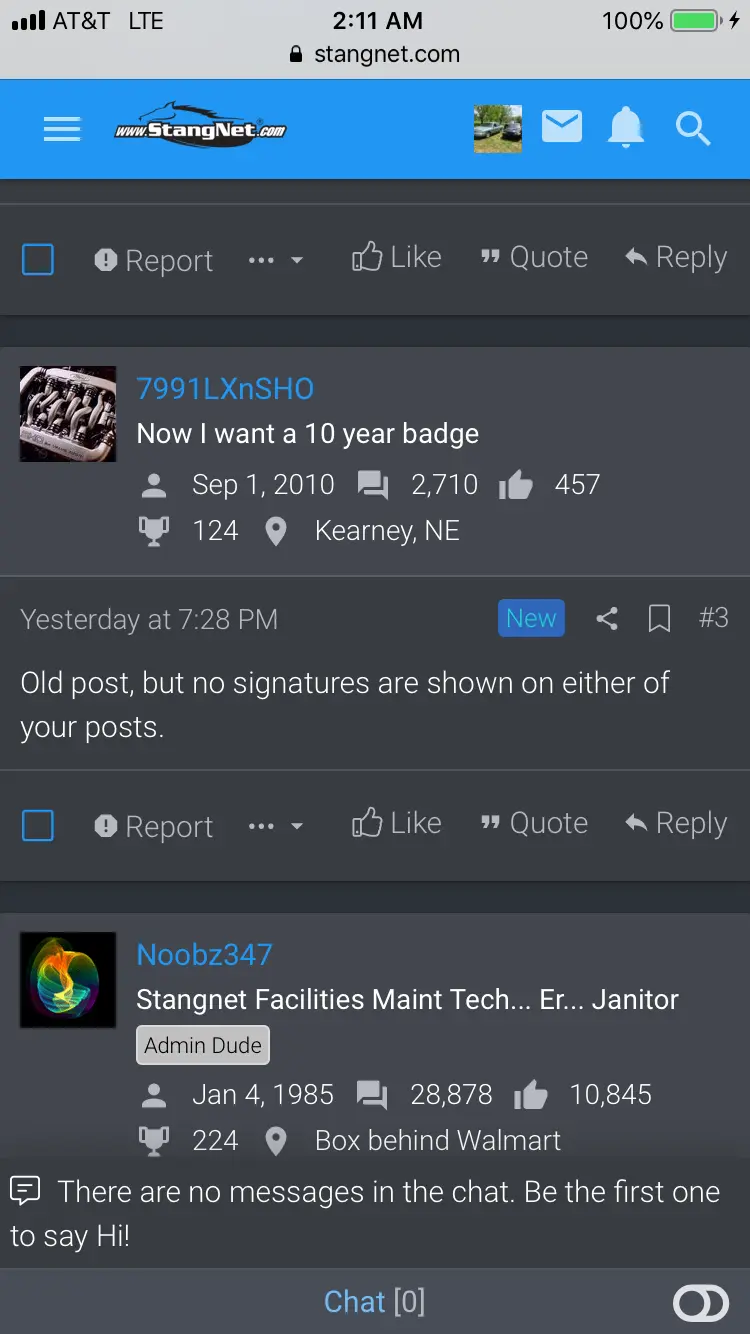Open the mail inbox envelope icon

[x=562, y=127]
